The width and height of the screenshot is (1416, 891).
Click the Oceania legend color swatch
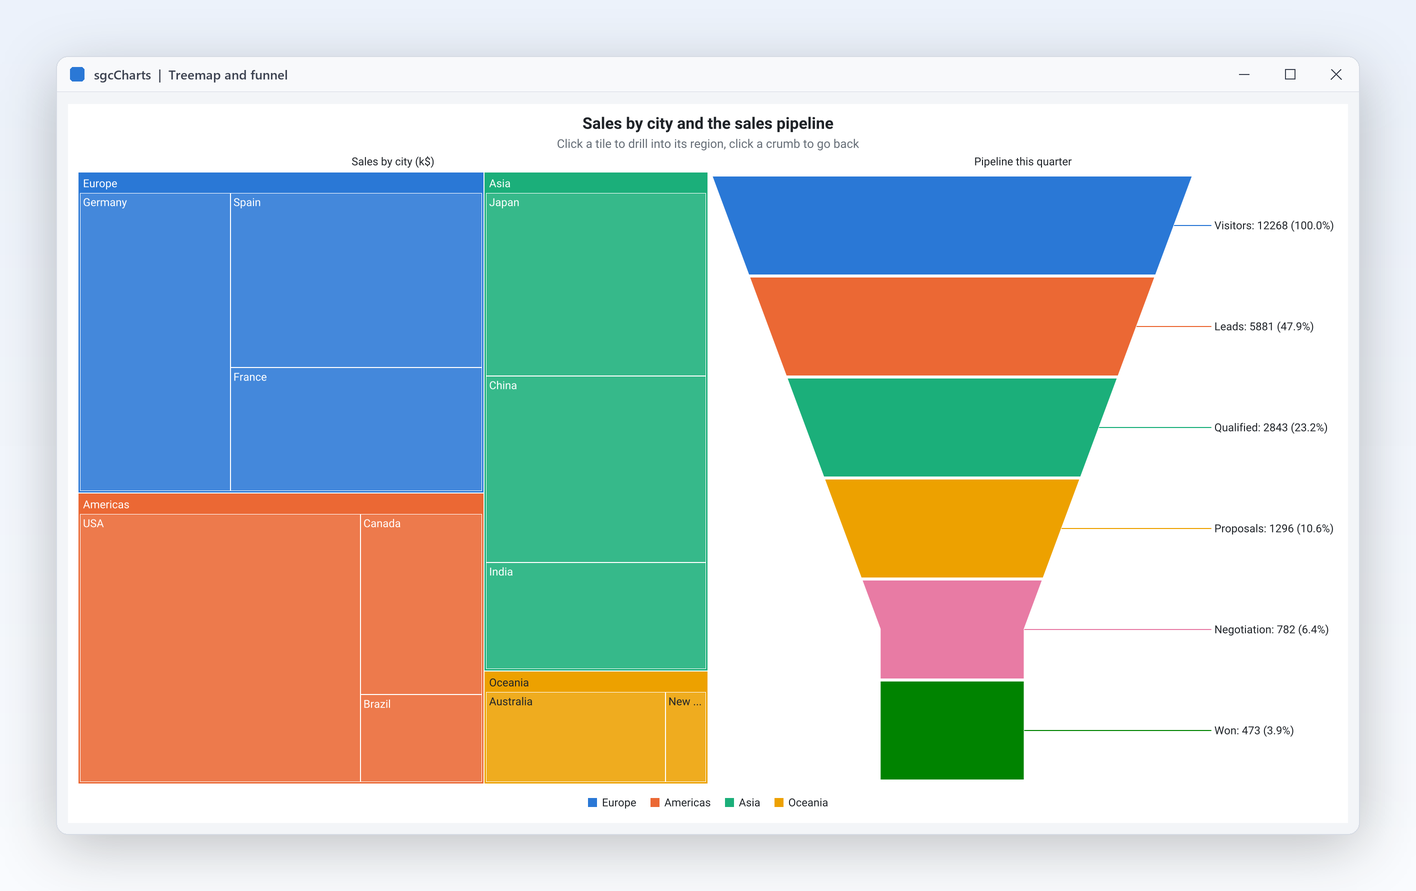pos(779,803)
